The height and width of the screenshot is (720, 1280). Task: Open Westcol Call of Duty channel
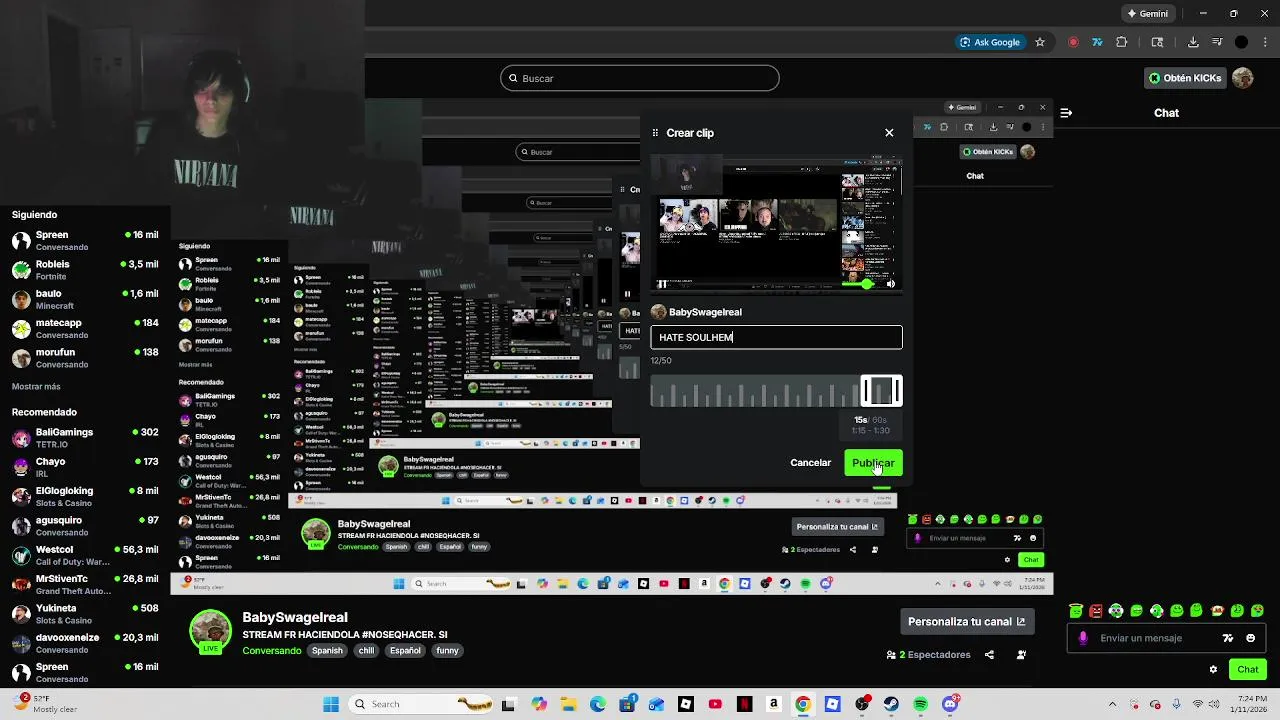coord(85,555)
